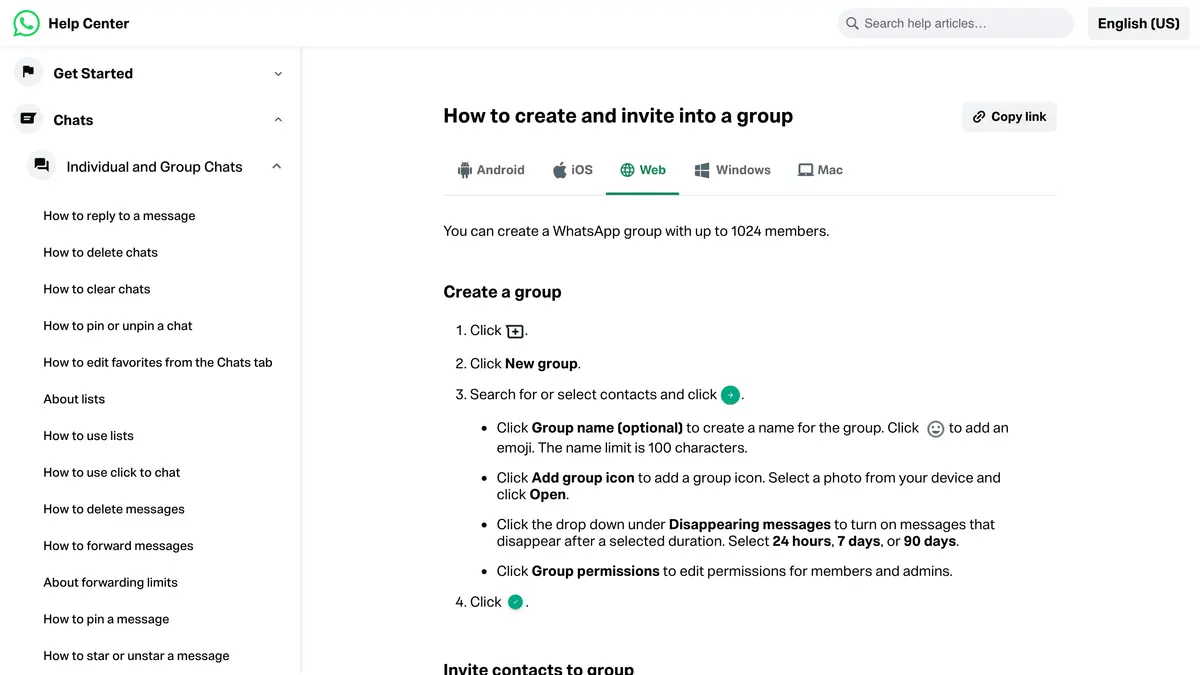1200x675 pixels.
Task: Click the green arrow icon in step 3
Action: 731,395
